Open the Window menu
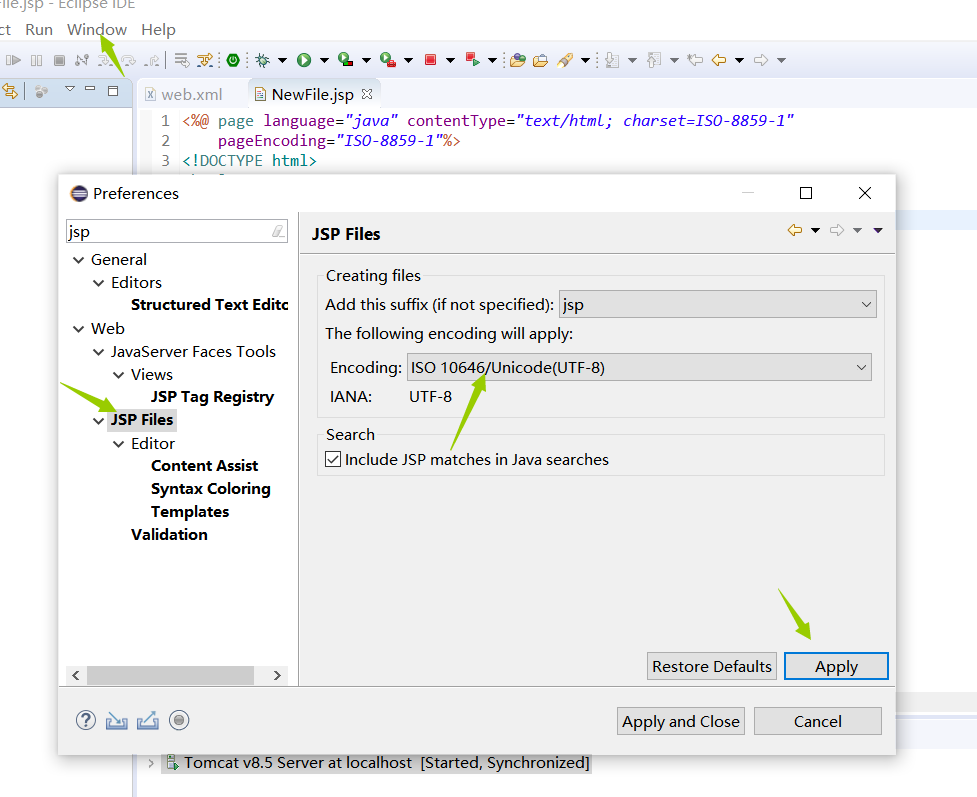 click(x=97, y=29)
